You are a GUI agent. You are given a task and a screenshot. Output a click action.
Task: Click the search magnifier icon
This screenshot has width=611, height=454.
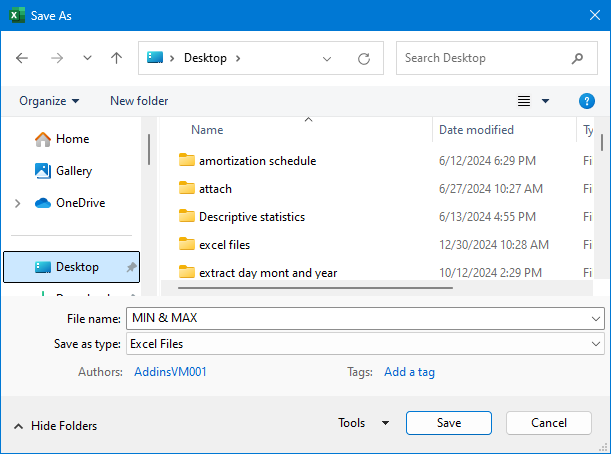[577, 58]
